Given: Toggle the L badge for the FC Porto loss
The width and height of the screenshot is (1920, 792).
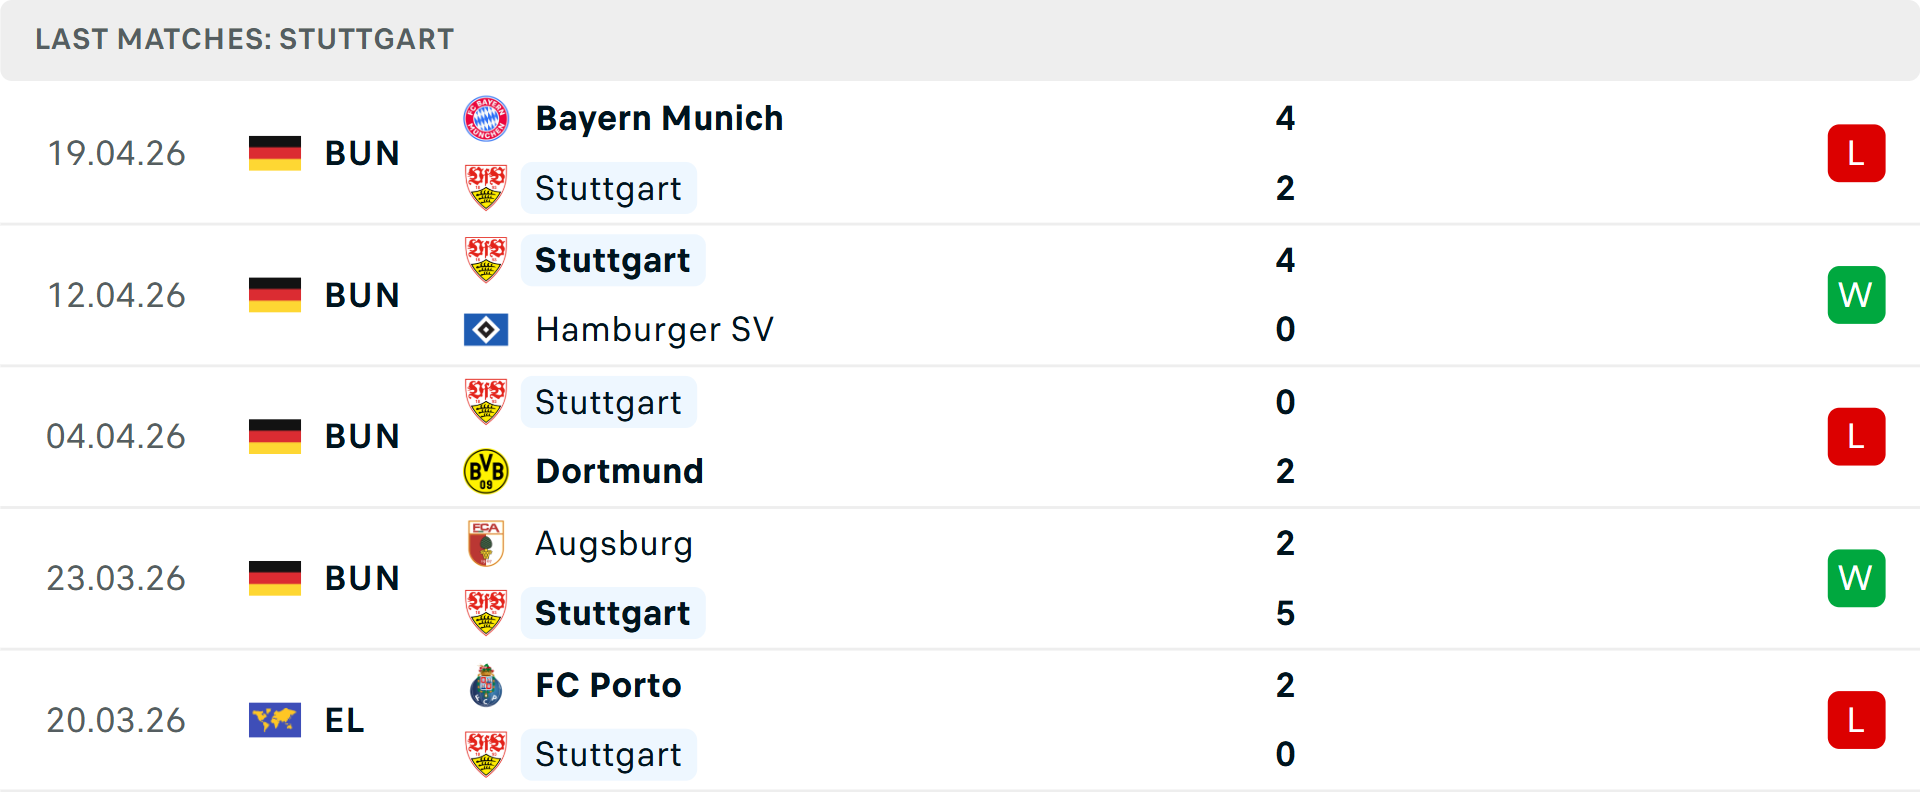Looking at the screenshot, I should tap(1857, 720).
